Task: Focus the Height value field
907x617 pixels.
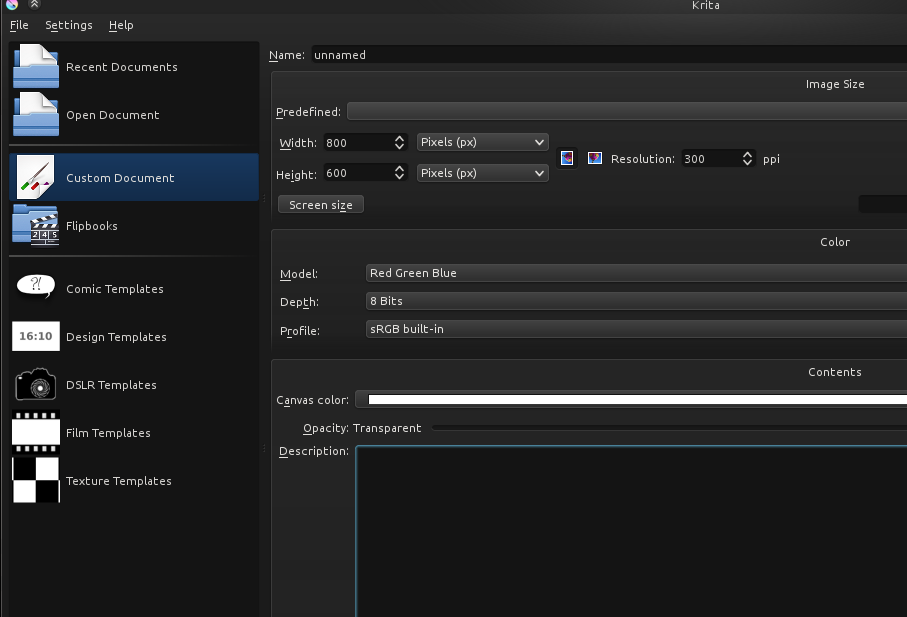Action: pos(359,172)
